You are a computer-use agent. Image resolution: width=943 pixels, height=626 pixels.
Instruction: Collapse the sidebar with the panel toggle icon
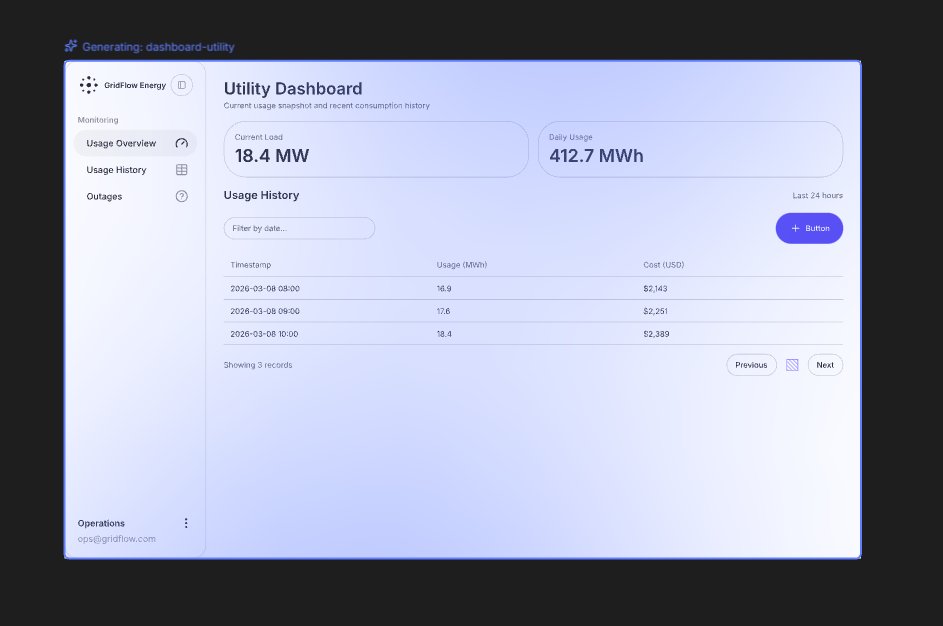pos(182,85)
